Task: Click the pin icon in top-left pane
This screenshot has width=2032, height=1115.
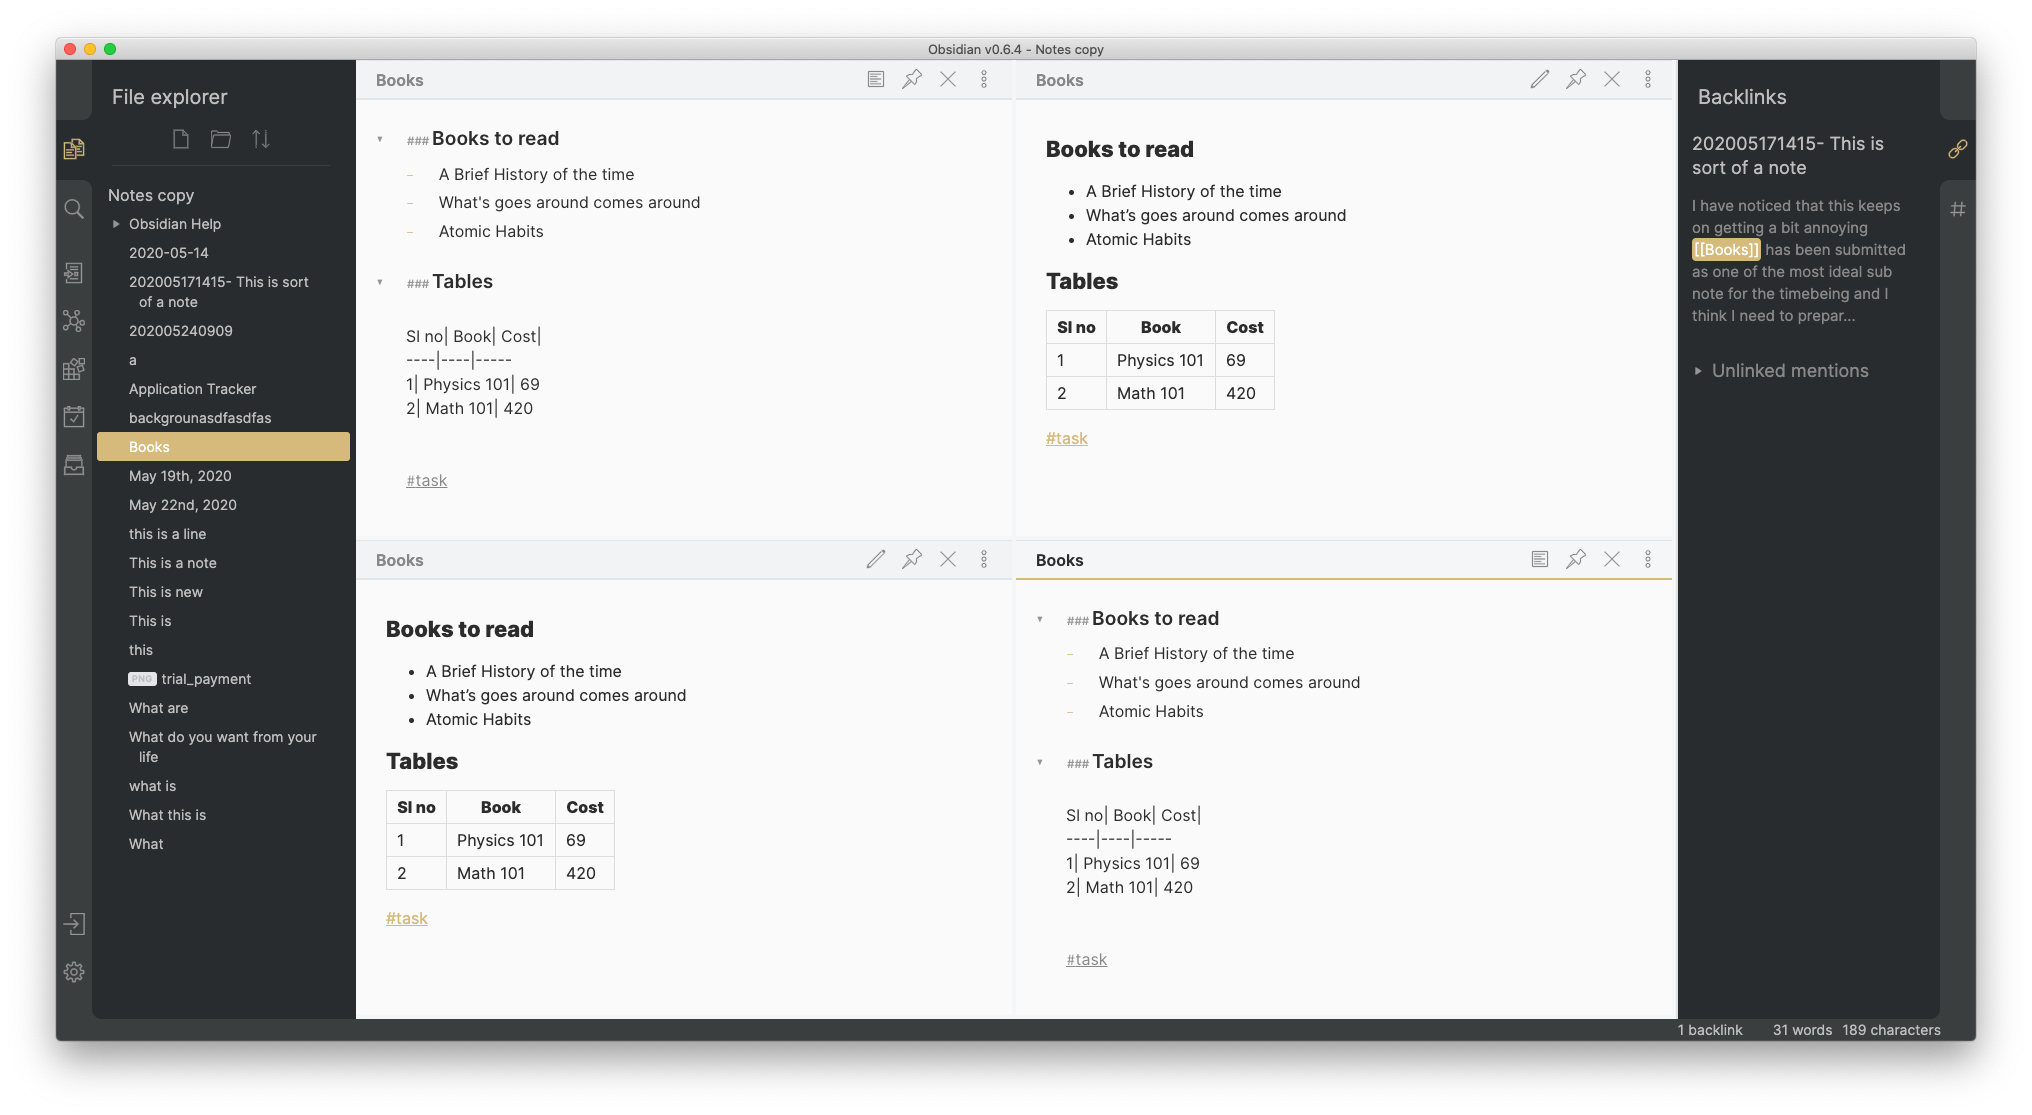Action: (912, 80)
